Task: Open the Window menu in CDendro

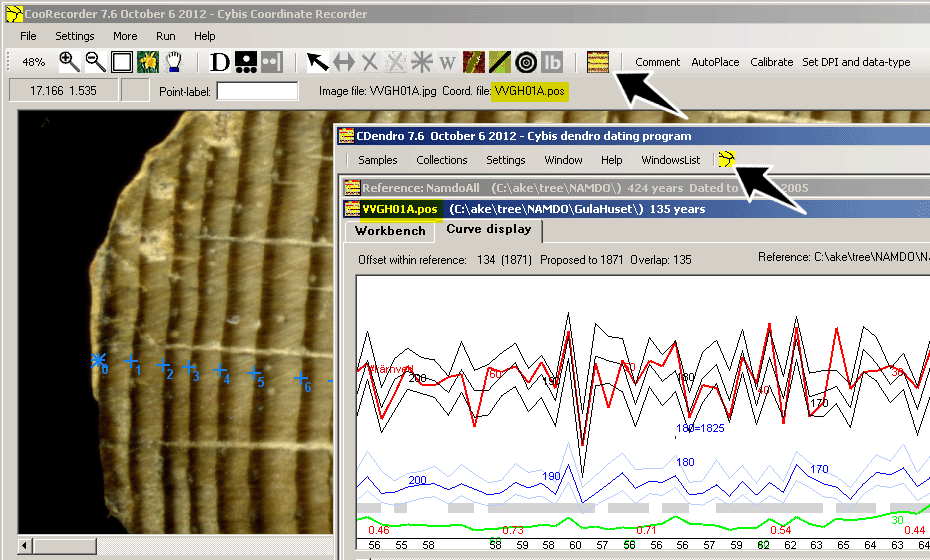Action: coord(563,160)
